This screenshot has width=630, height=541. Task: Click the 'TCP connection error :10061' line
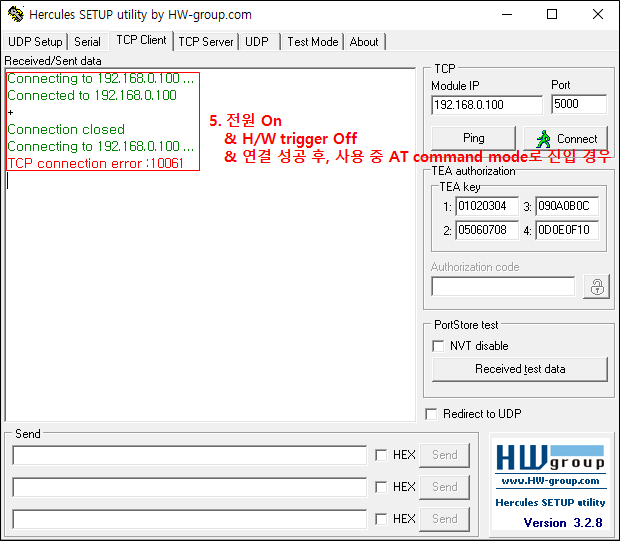[x=96, y=164]
